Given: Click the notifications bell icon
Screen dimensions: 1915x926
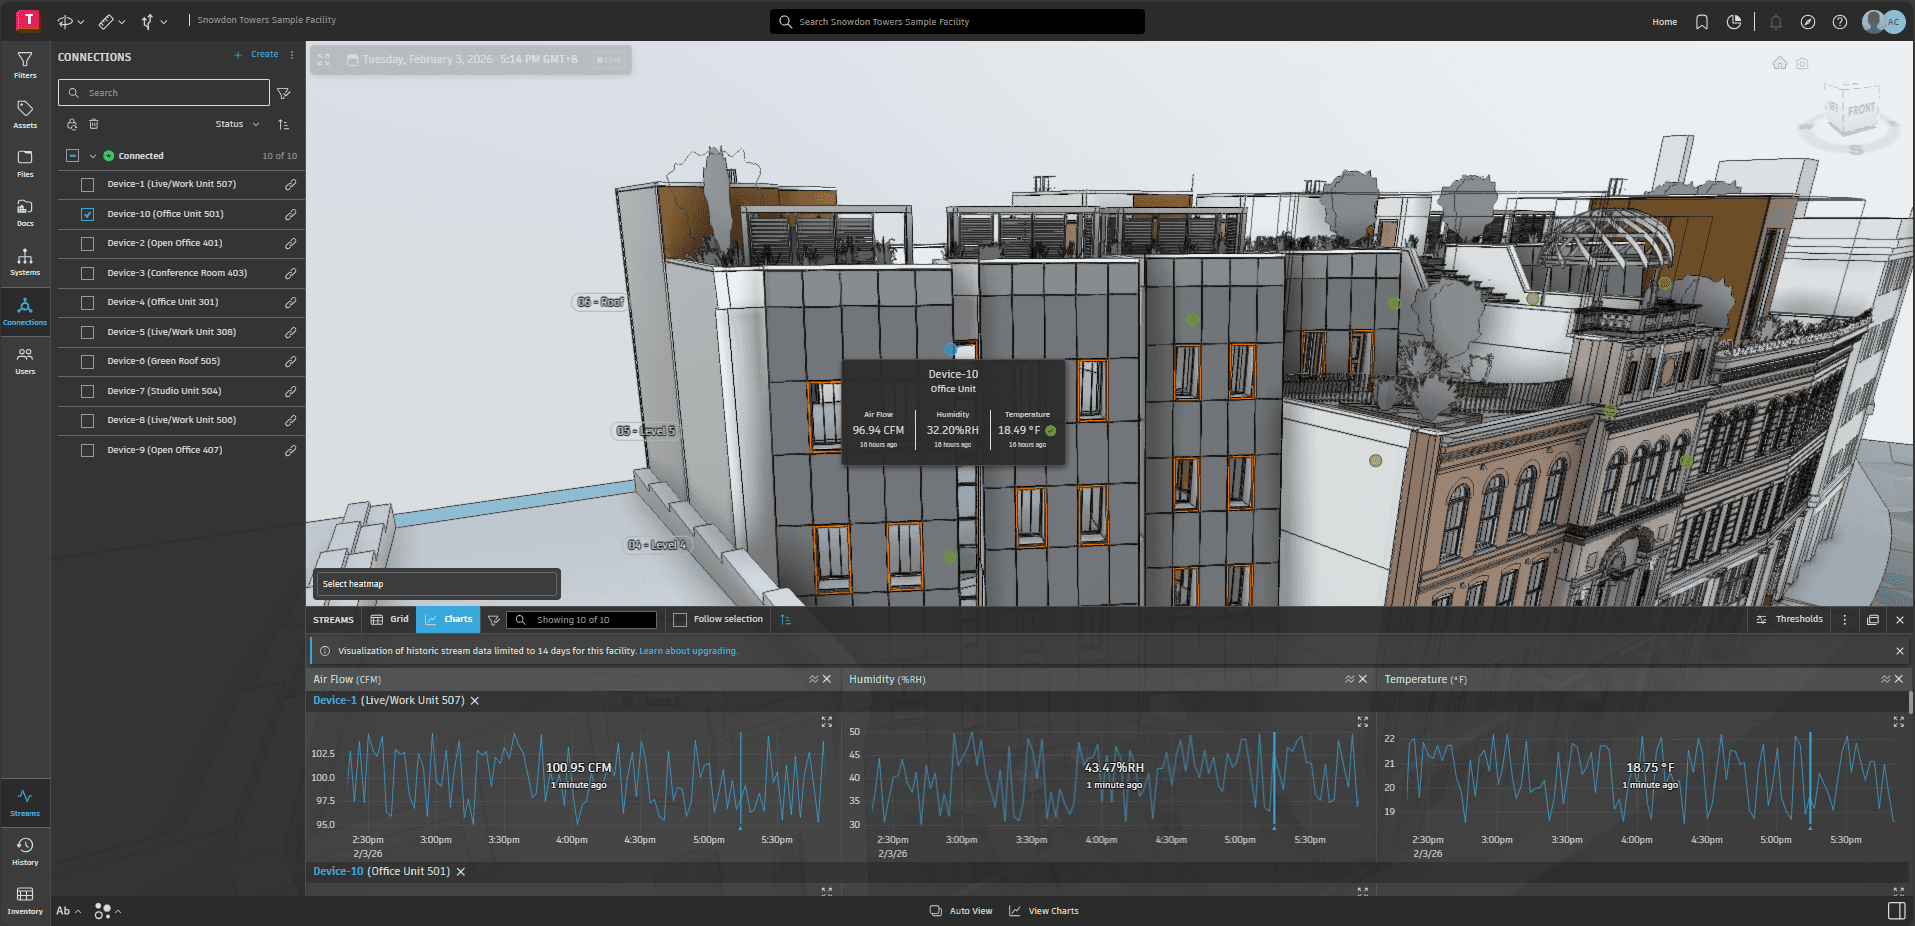Looking at the screenshot, I should [1775, 21].
